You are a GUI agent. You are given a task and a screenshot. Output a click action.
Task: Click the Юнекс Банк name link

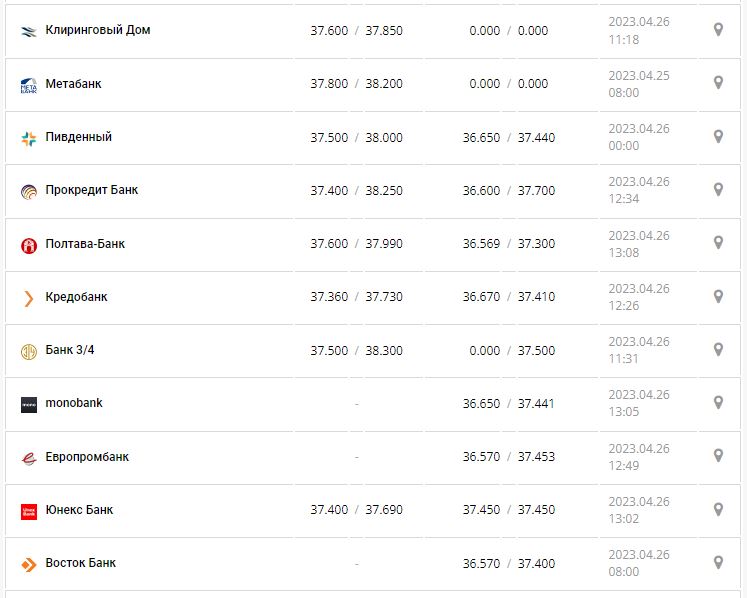coord(79,510)
